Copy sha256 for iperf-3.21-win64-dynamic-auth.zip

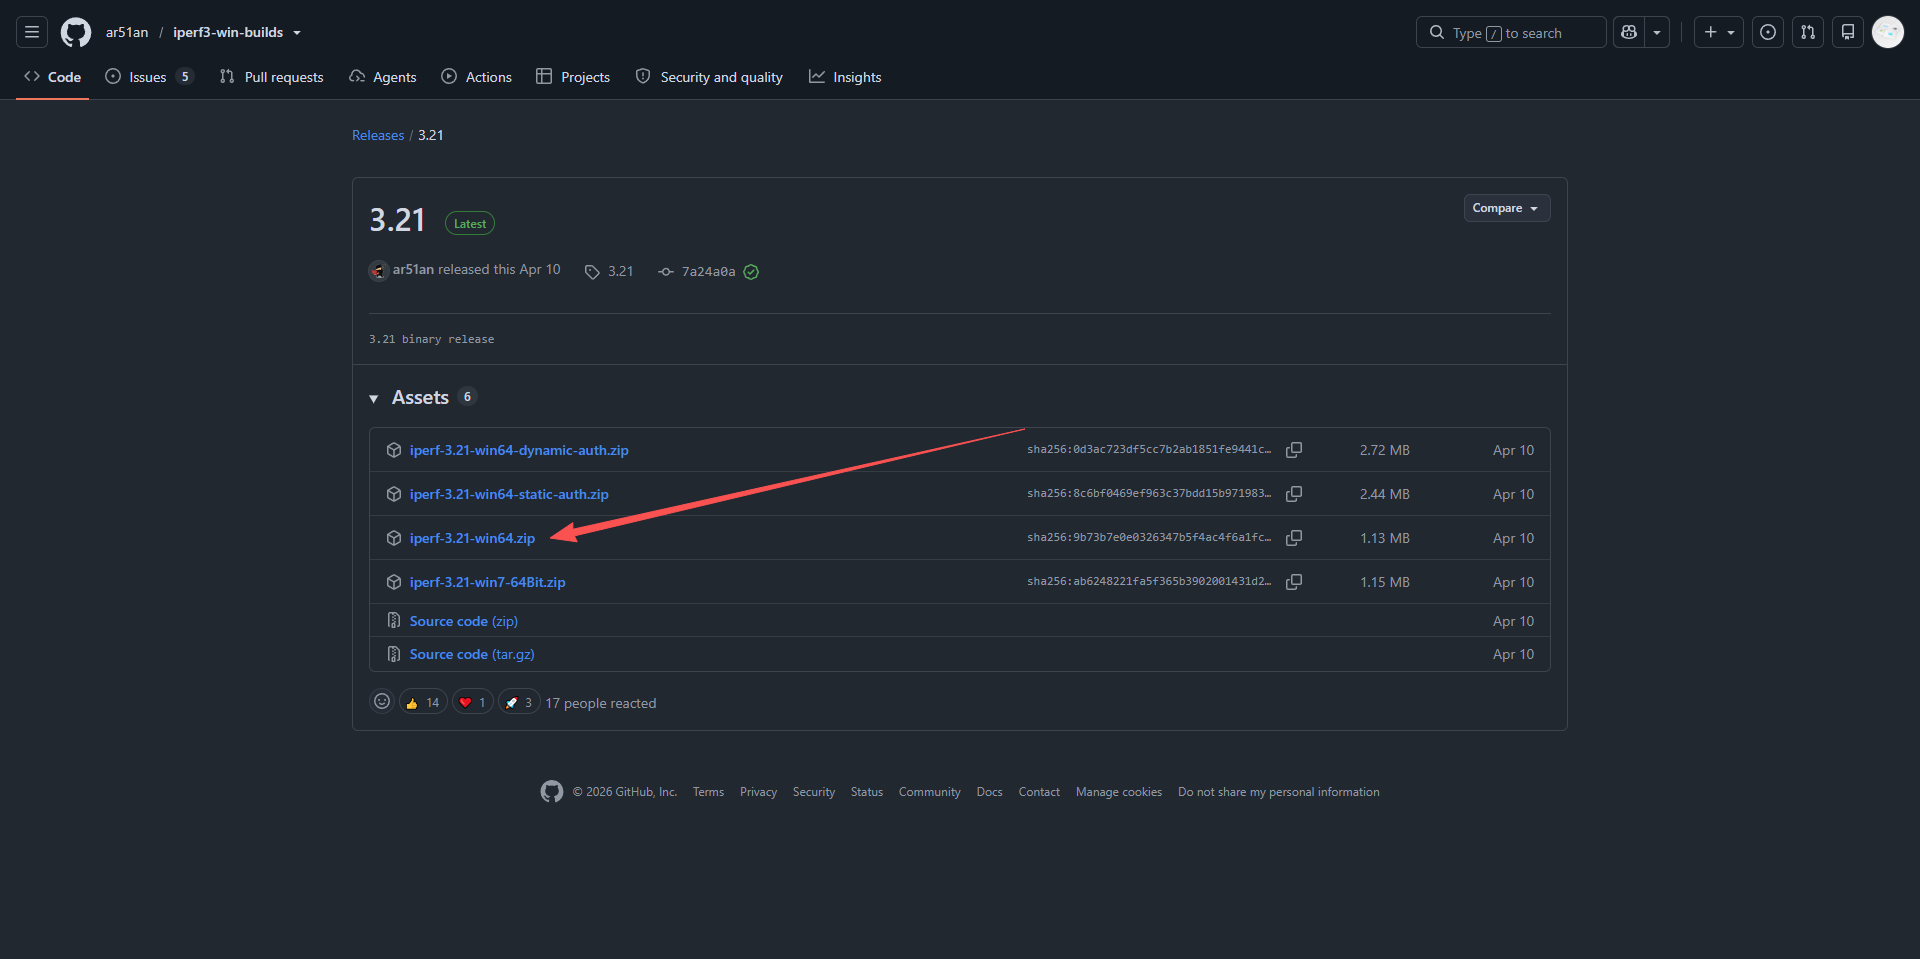(x=1294, y=450)
